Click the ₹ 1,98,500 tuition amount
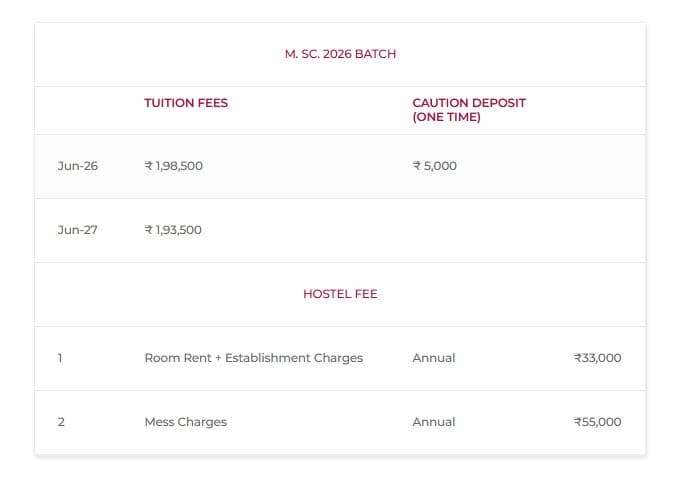The image size is (675, 499). 174,166
